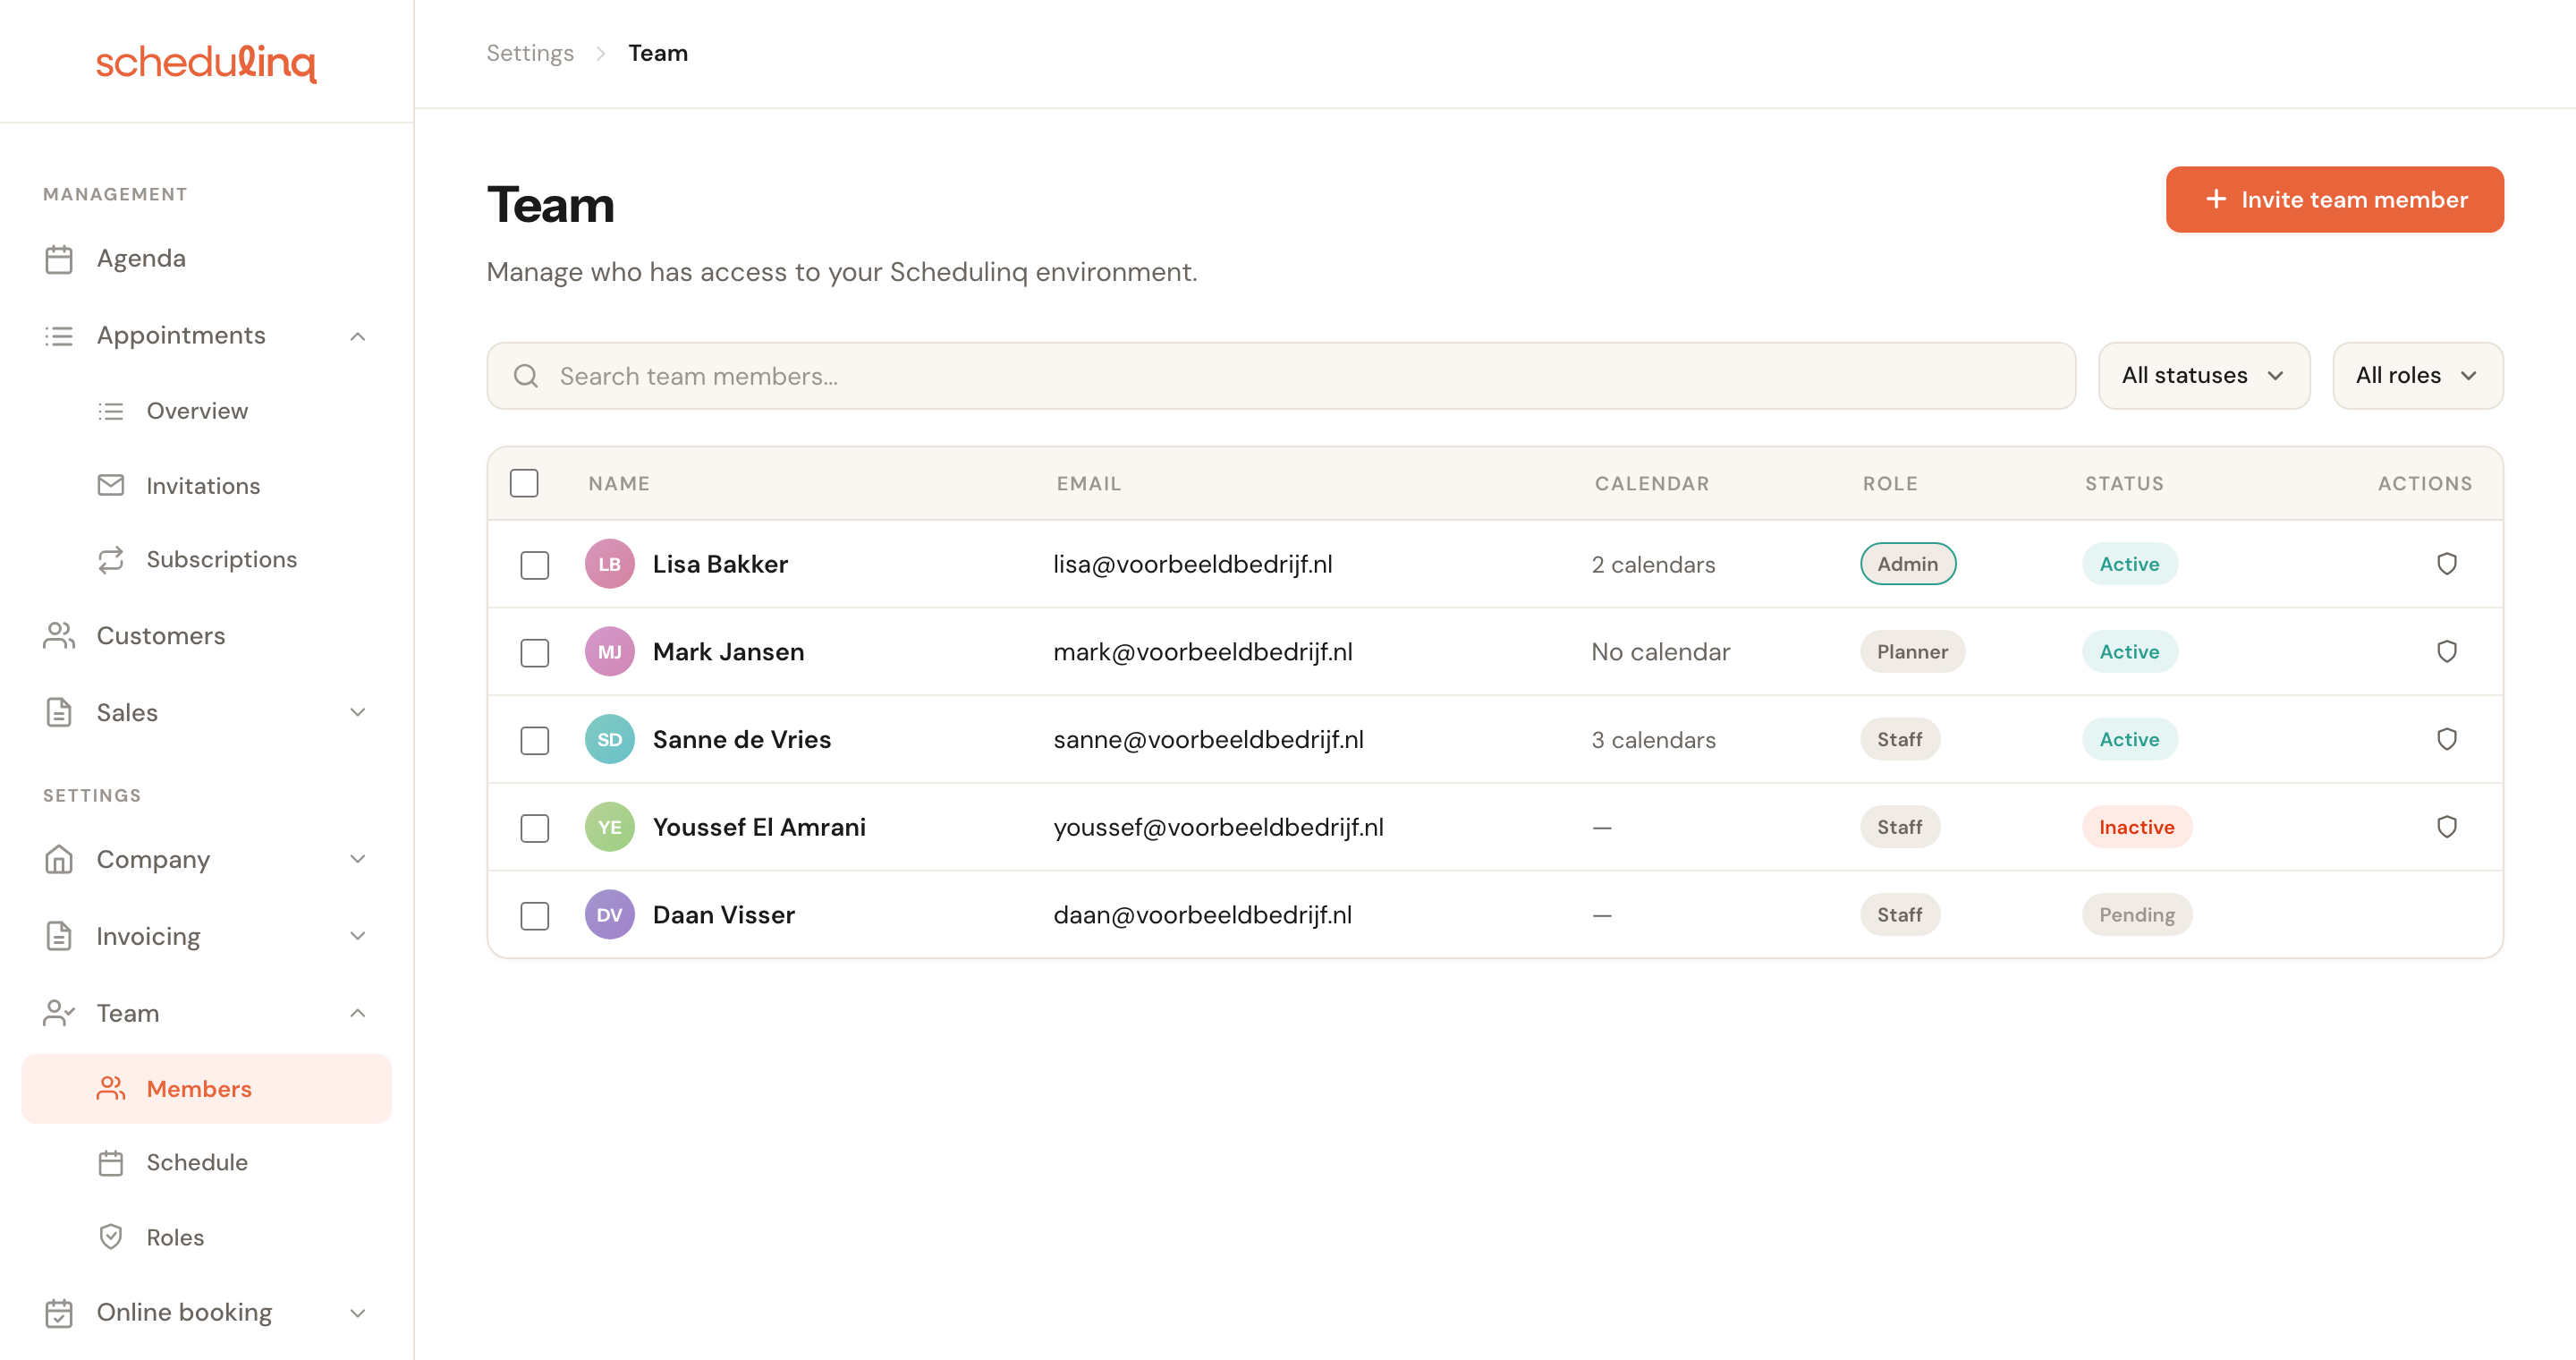Click the name Daan Visser
Screen dimensions: 2576x1360
(x=724, y=915)
